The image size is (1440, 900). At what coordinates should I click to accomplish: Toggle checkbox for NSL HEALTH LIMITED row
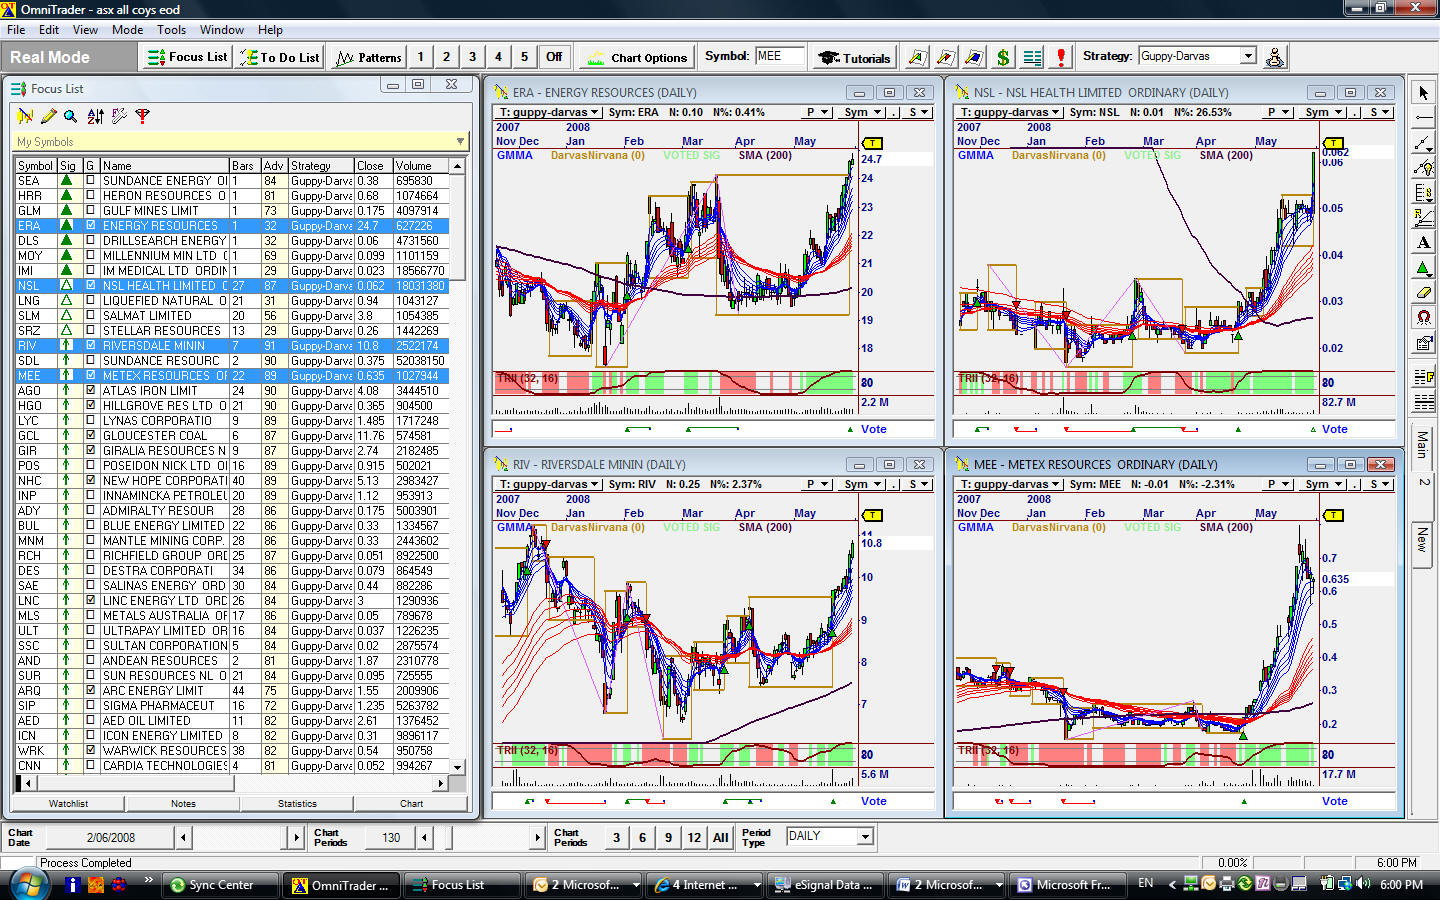91,286
